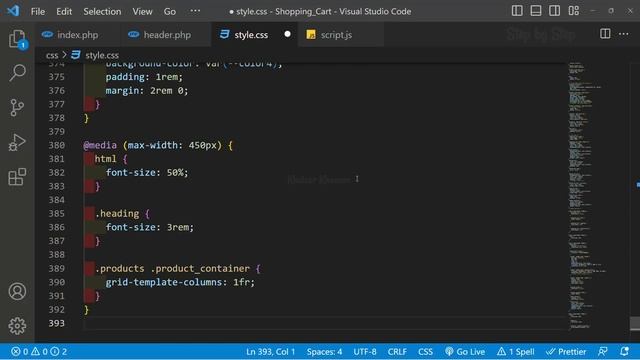Click the red color decorator on line 377
Image resolution: width=640 pixels, height=360 pixels.
coord(89,104)
